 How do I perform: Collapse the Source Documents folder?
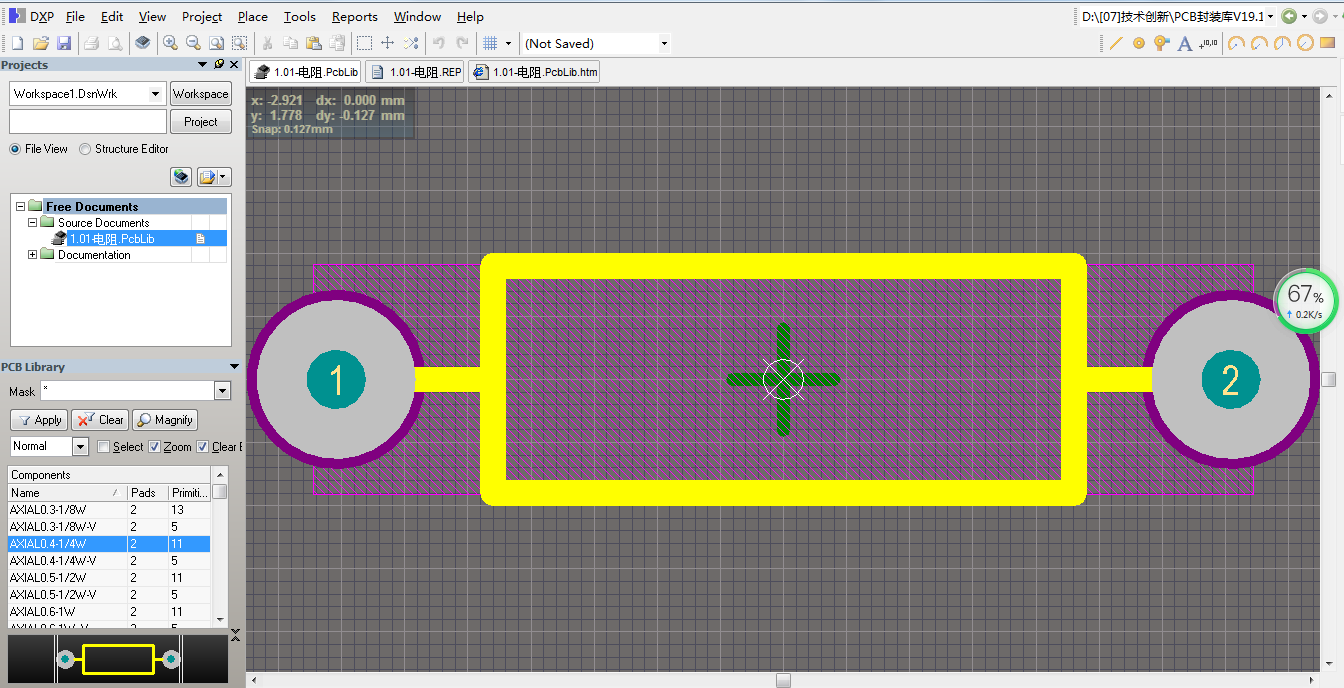pyautogui.click(x=32, y=223)
